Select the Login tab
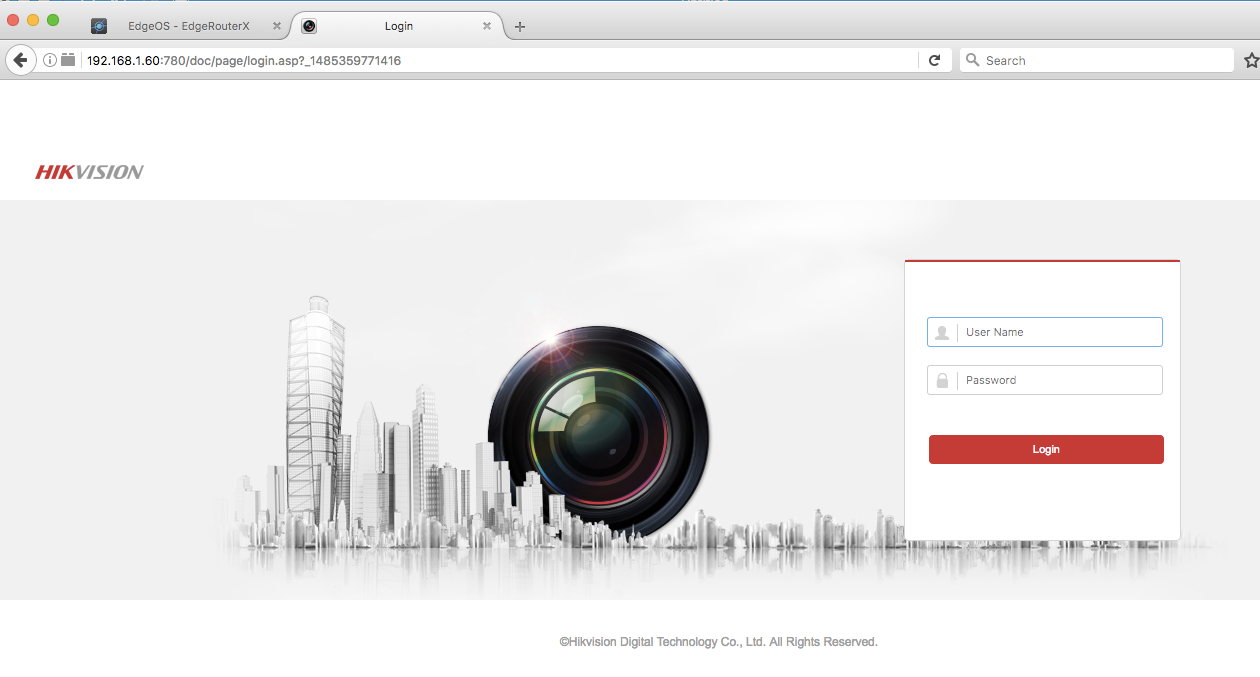 [398, 26]
